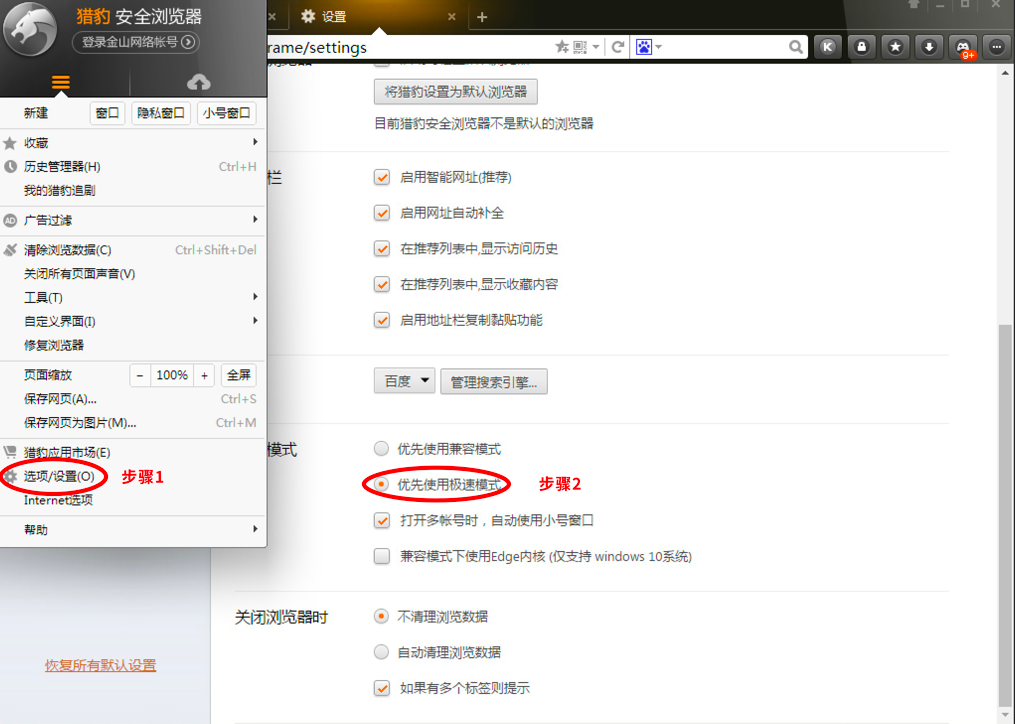Click 登录金山网络帐号 login button
Image resolution: width=1015 pixels, height=724 pixels.
136,42
